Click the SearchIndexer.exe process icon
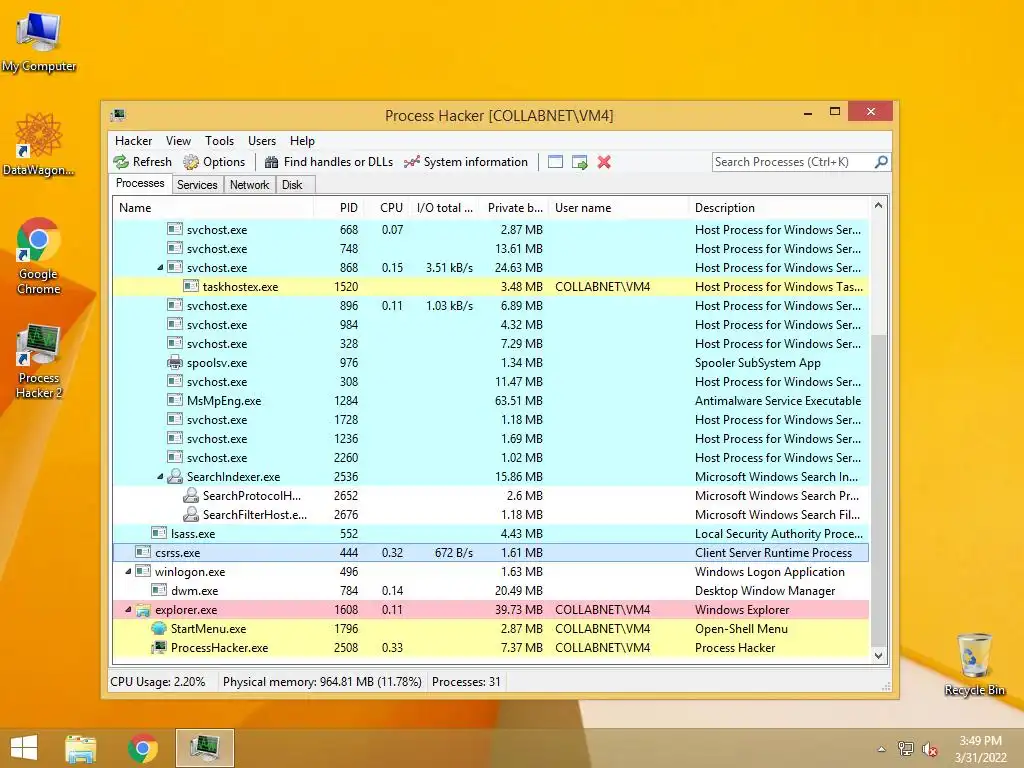The image size is (1024, 768). (x=174, y=477)
